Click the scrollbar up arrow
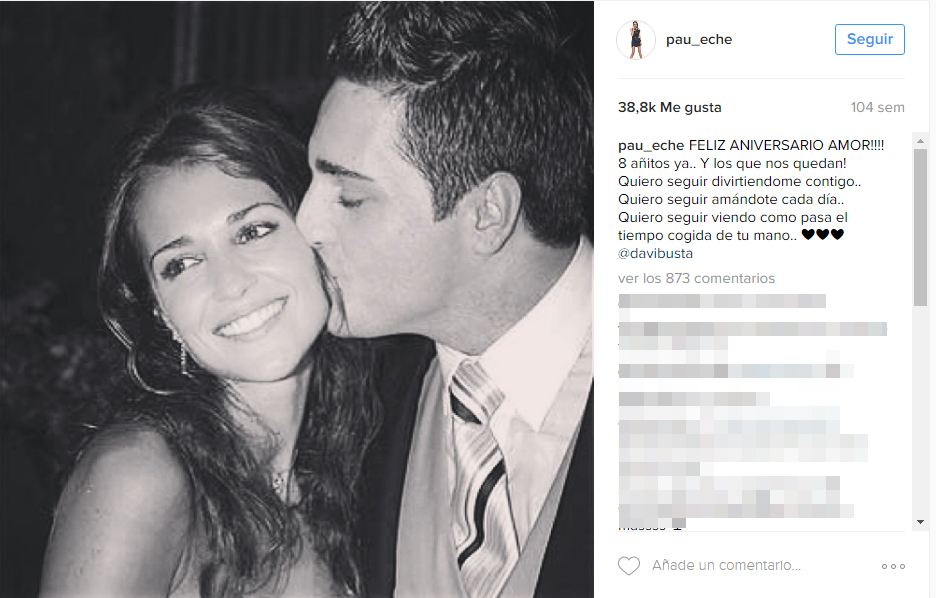Viewport: 936px width, 598px height. click(x=920, y=141)
